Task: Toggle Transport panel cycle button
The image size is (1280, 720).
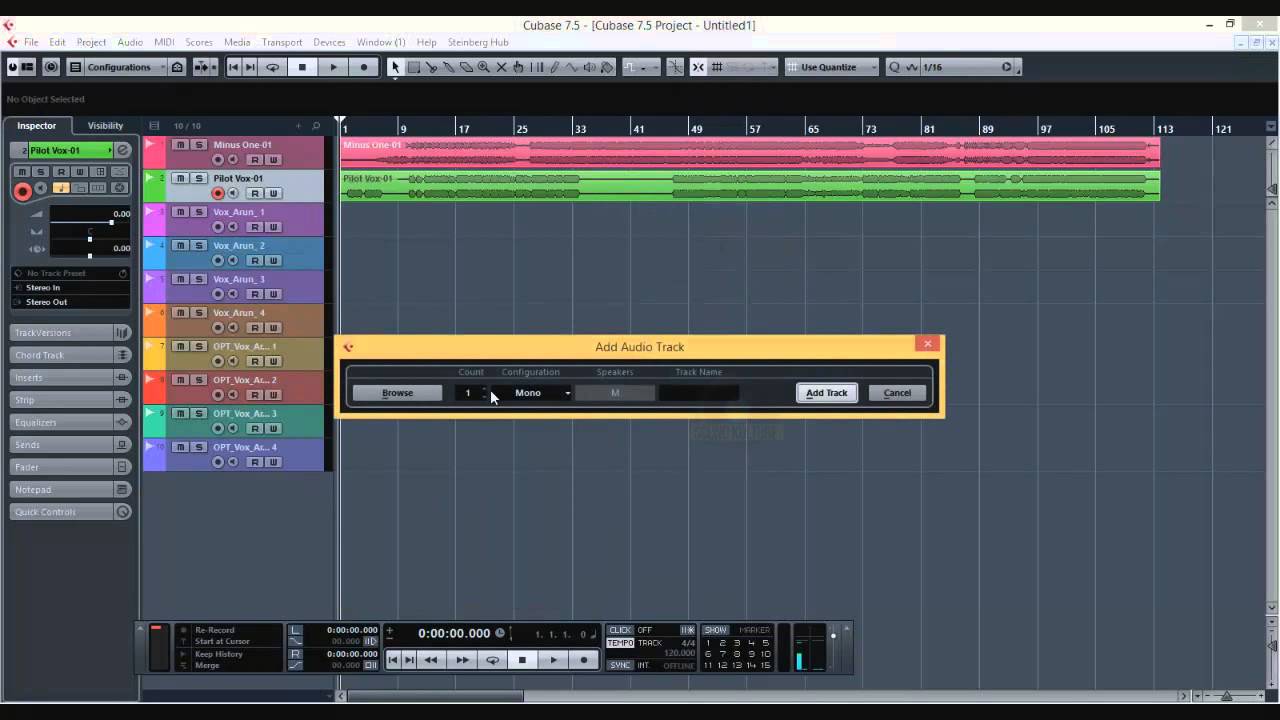Action: [x=492, y=660]
